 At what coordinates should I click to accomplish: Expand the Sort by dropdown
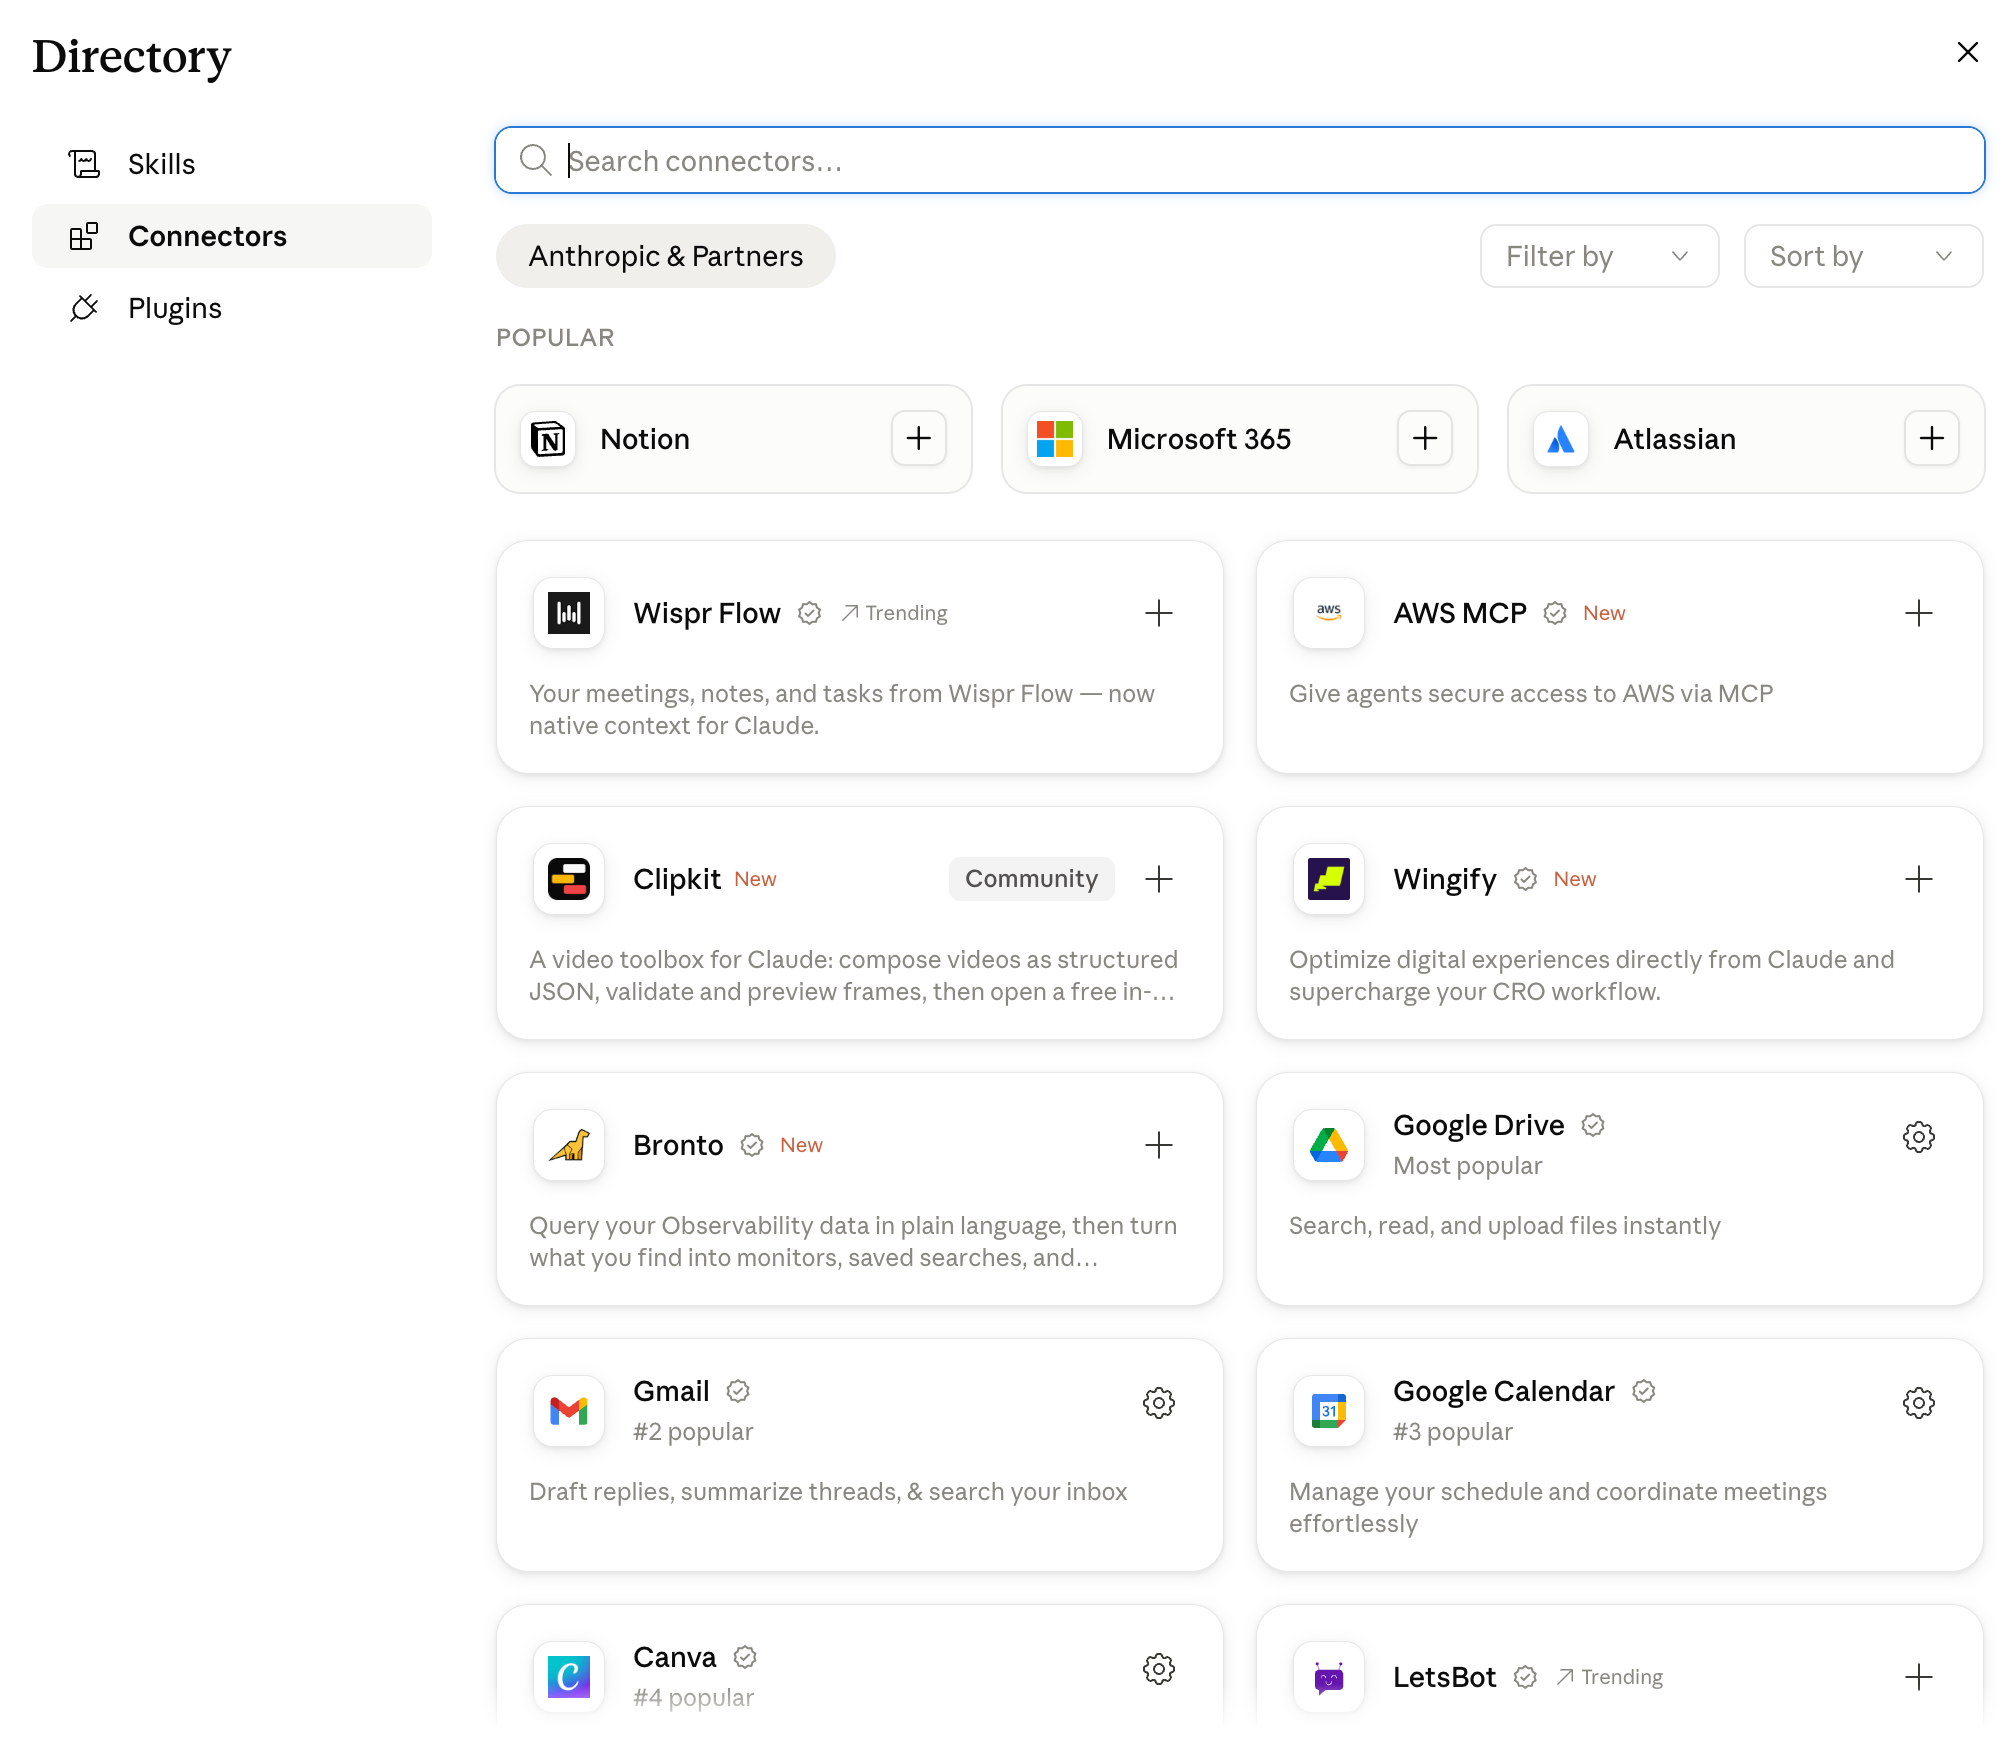coord(1863,257)
